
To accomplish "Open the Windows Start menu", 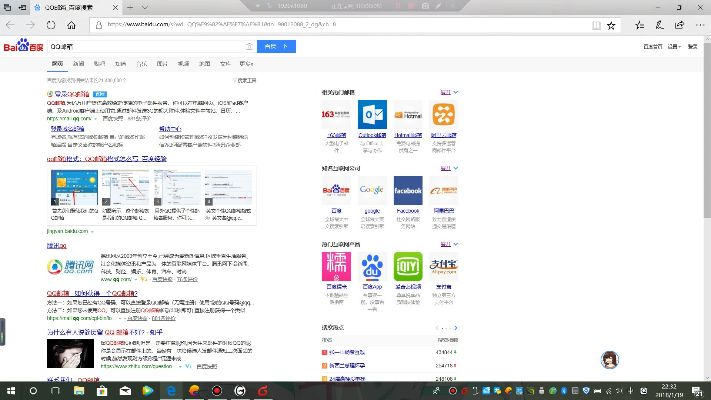I will pyautogui.click(x=11, y=390).
